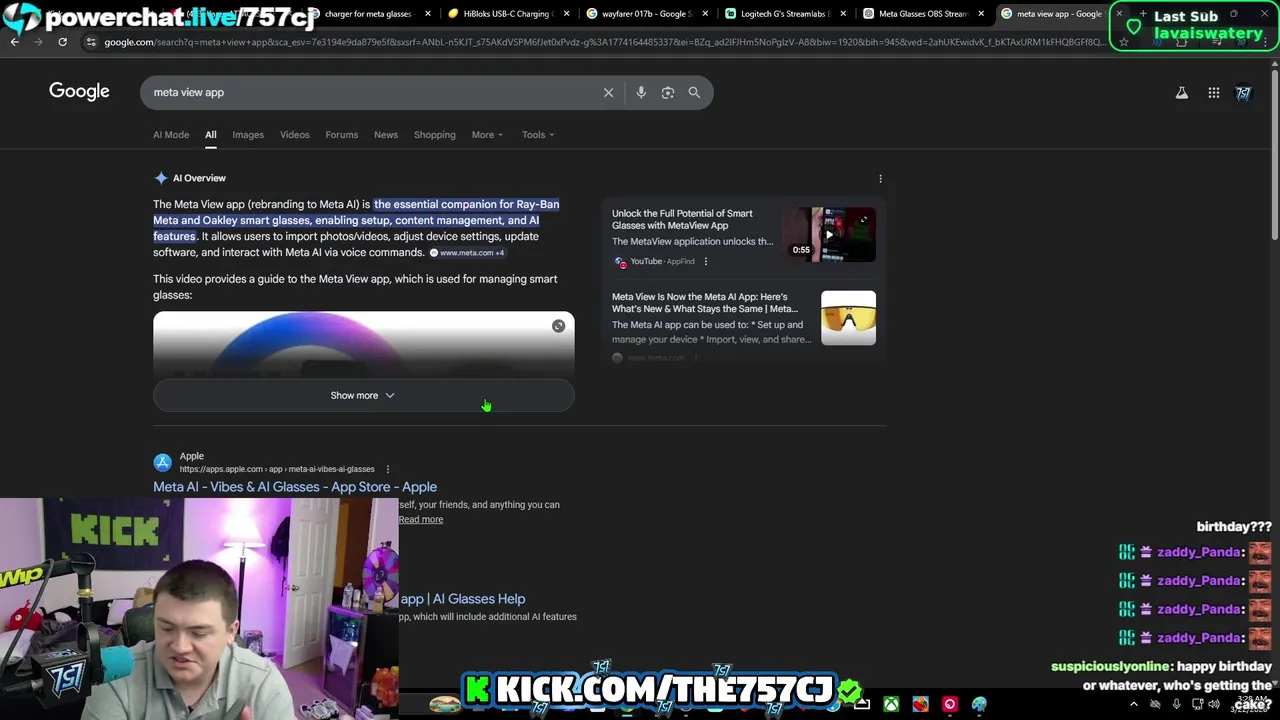Reload the page with refresh icon
Screen dimensions: 1280x720
62,42
